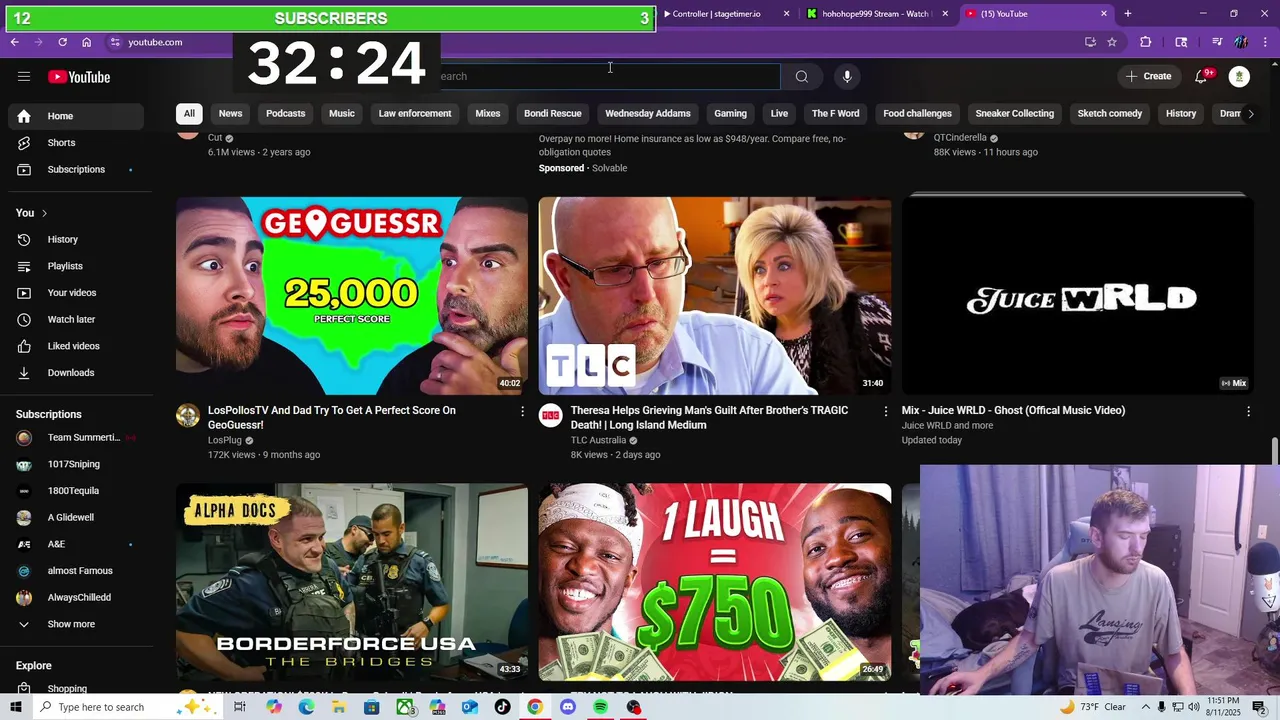Open Shorts in sidebar
The width and height of the screenshot is (1280, 720).
point(75,143)
